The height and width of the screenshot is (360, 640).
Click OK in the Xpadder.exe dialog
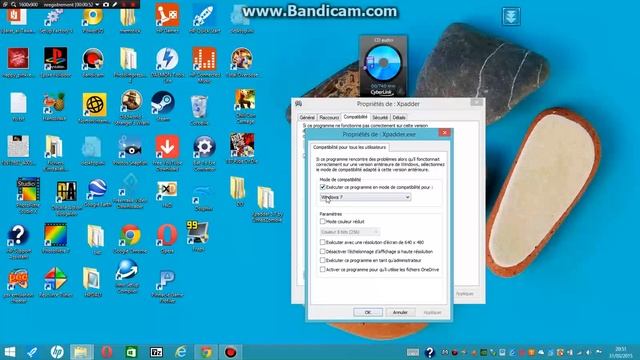point(368,312)
